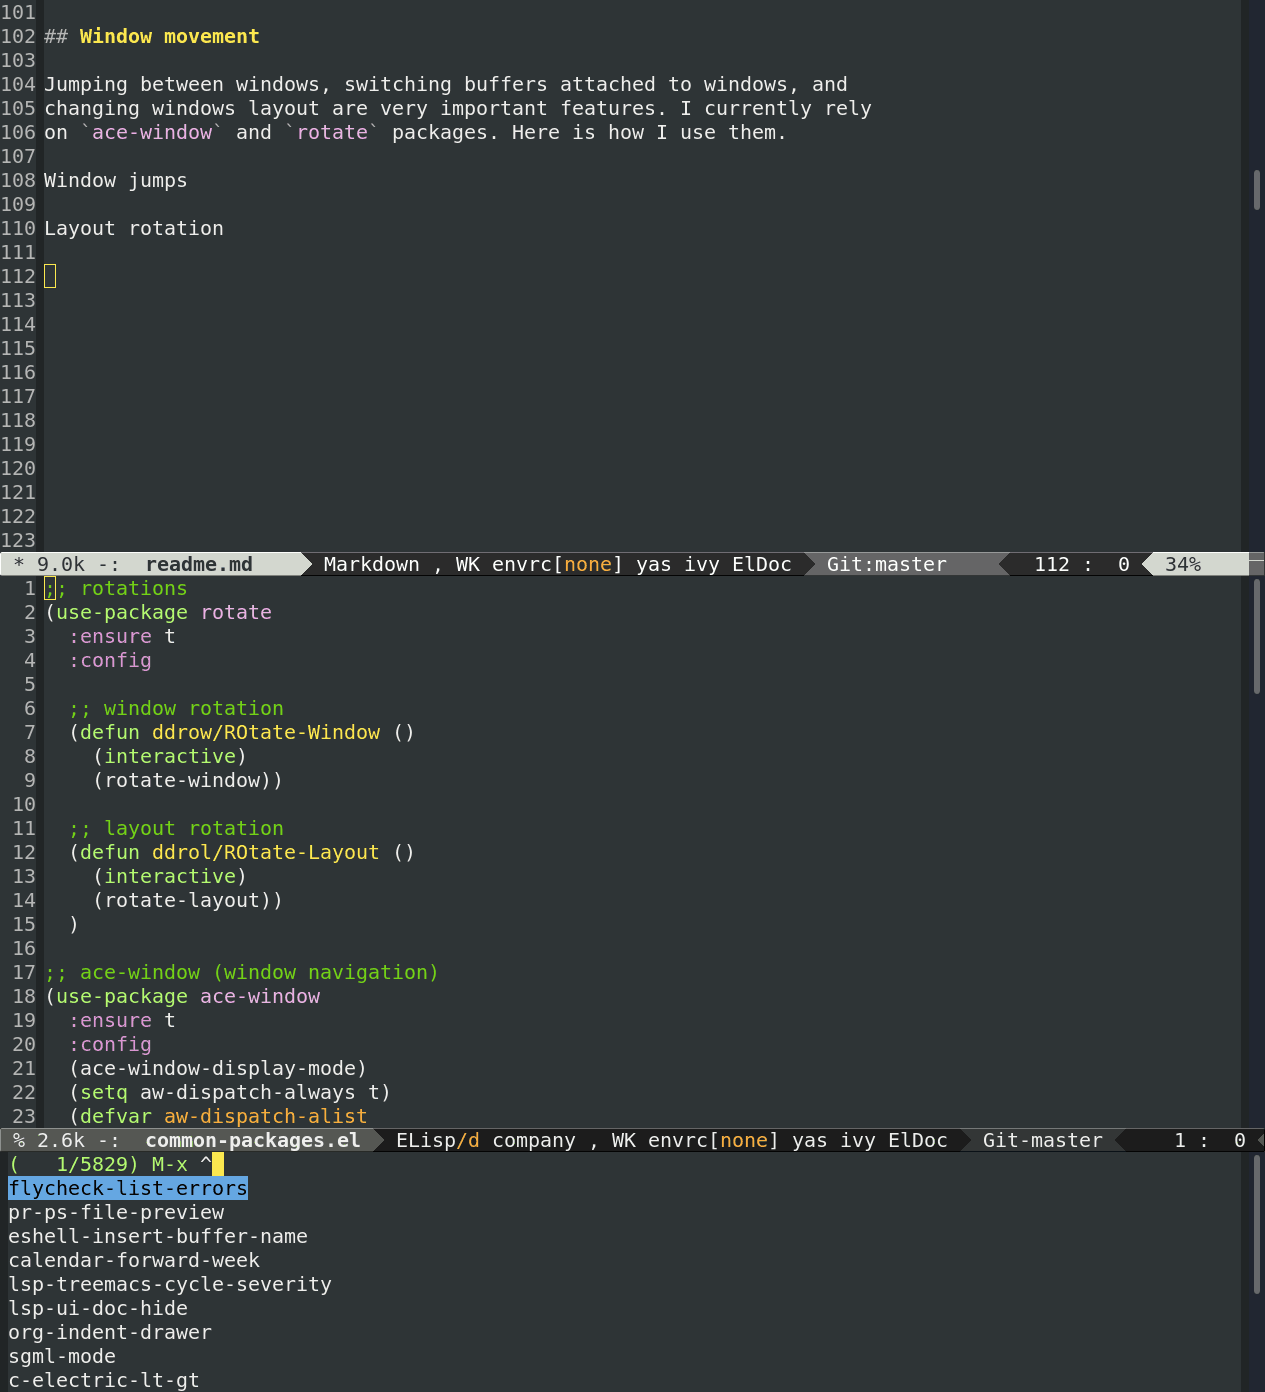Screen dimensions: 1265x1392
Task: Click the `ace-window` inline code text
Action: click(x=152, y=132)
